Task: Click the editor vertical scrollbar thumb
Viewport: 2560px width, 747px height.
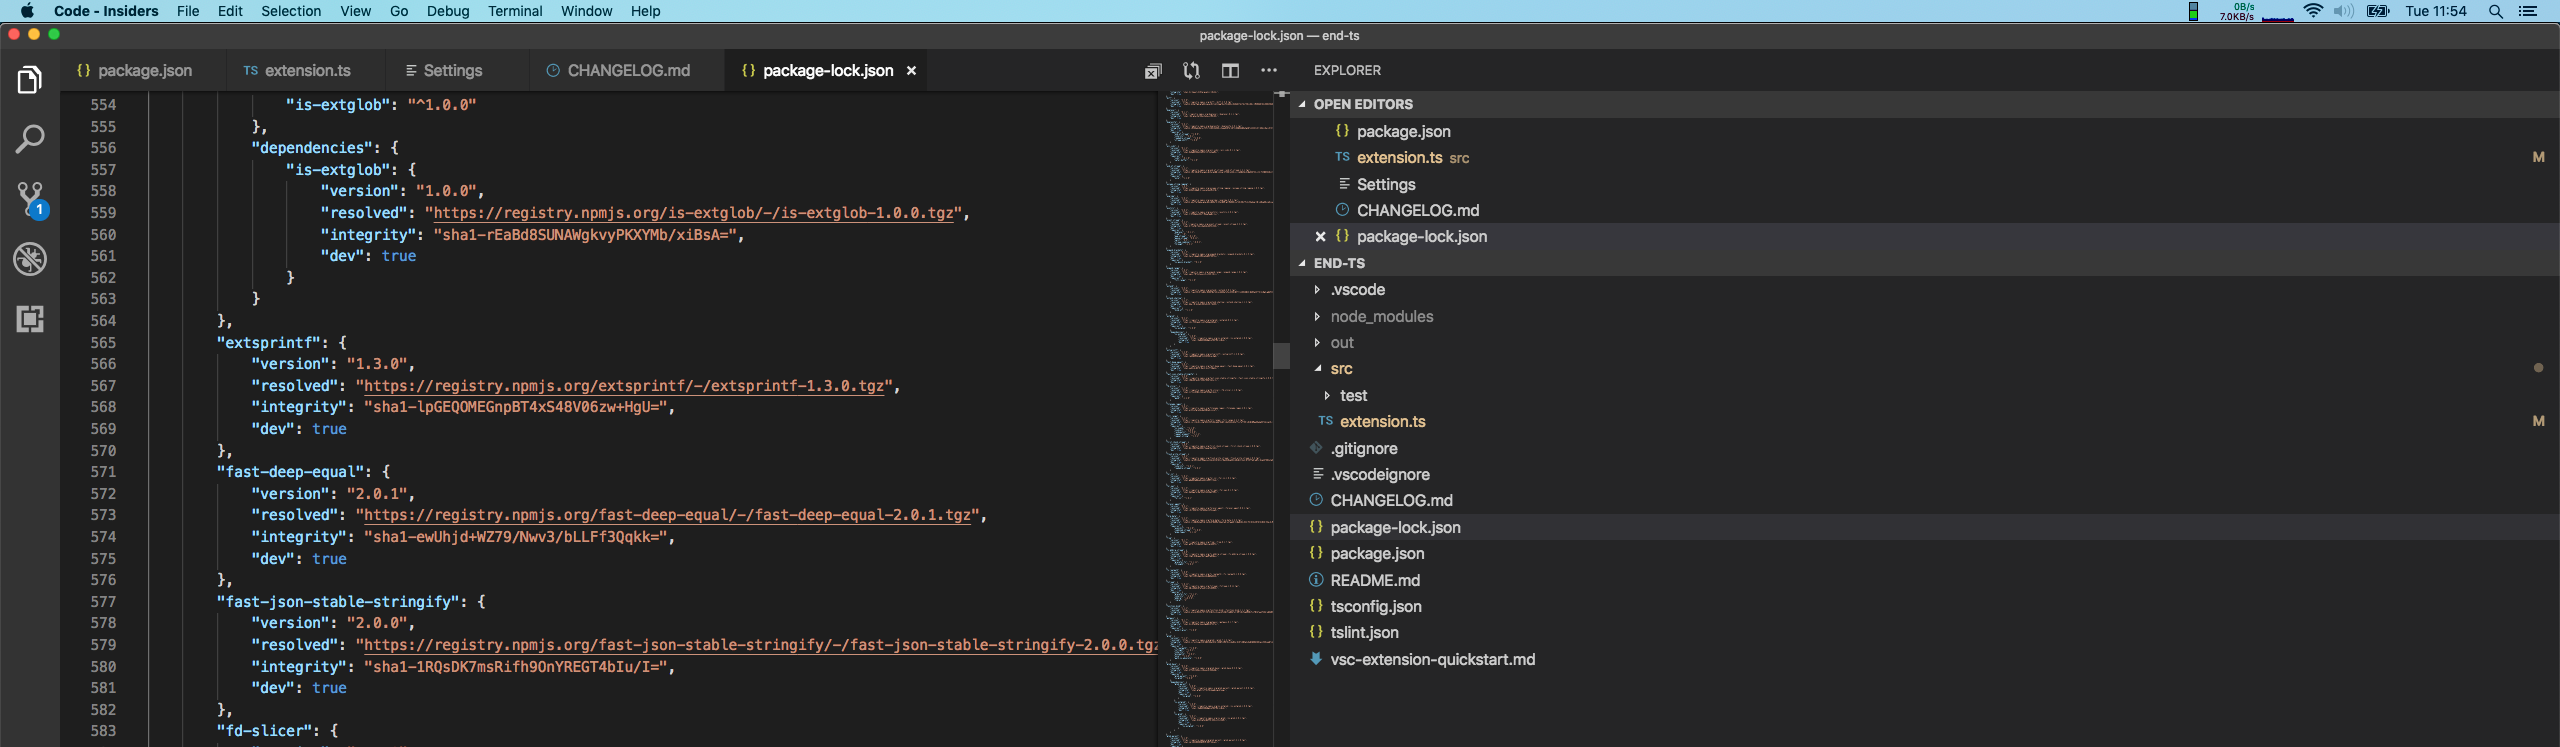Action: coord(1281,356)
